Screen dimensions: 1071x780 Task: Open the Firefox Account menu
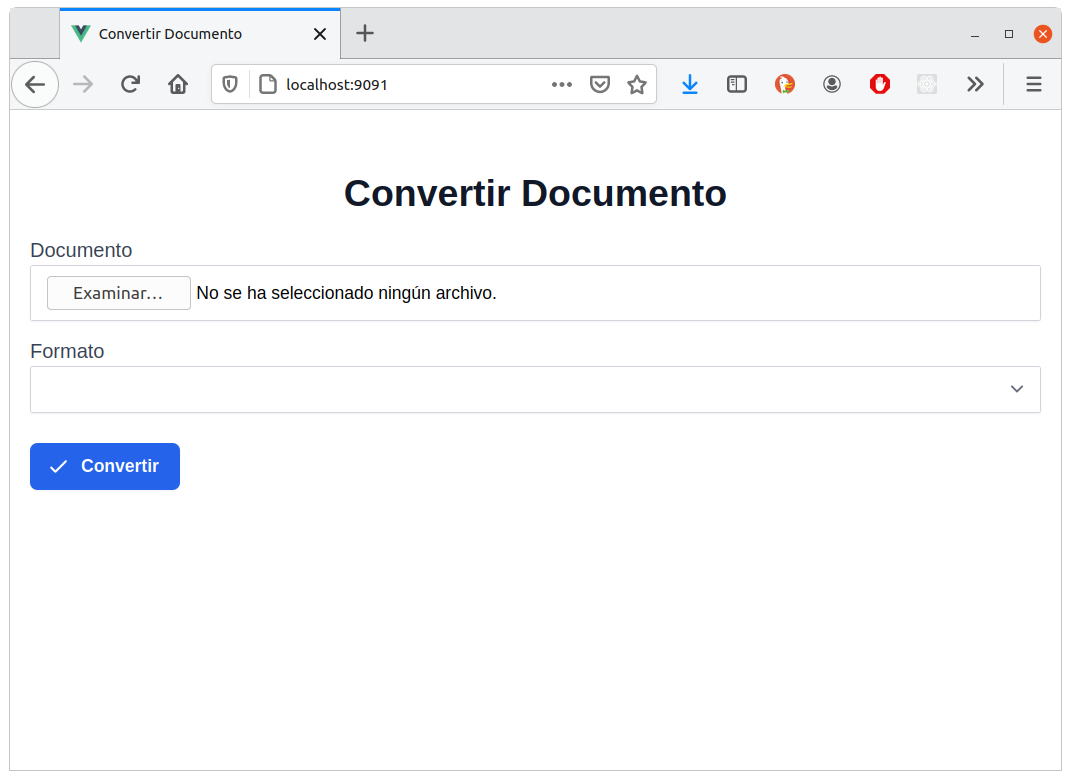tap(832, 84)
